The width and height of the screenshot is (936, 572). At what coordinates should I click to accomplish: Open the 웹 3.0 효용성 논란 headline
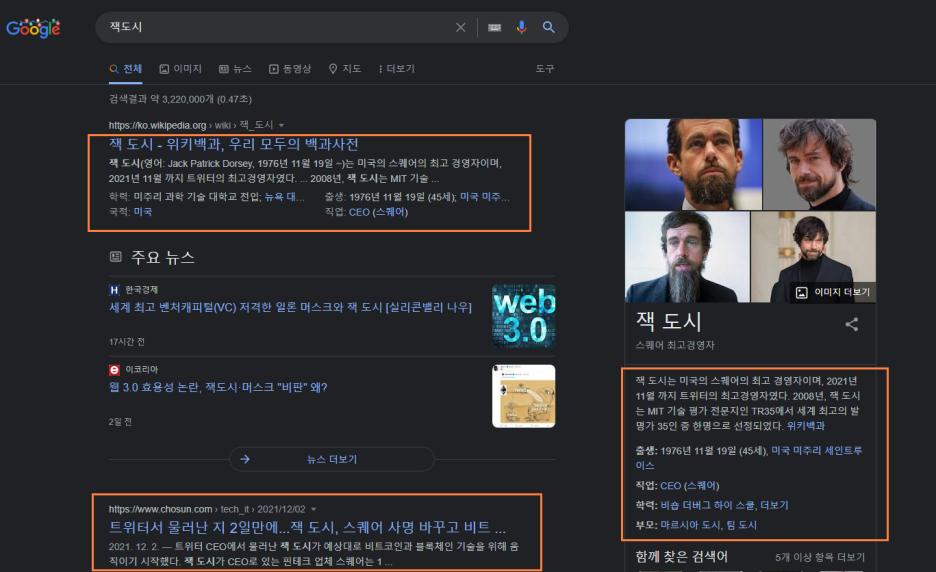218,388
